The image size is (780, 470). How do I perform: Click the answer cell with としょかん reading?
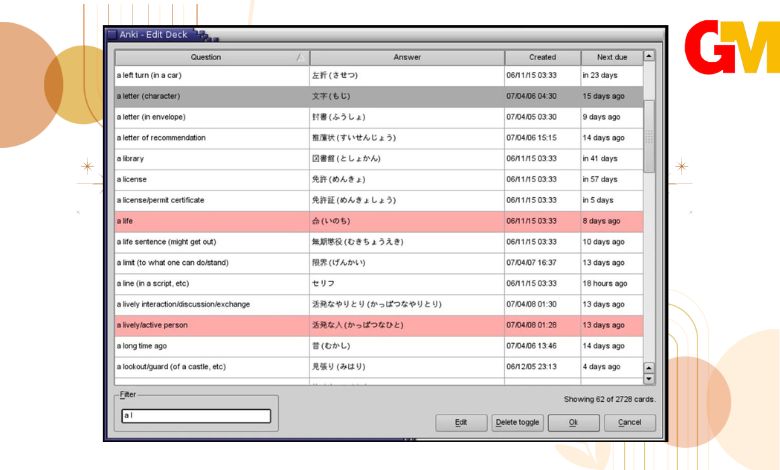point(407,159)
